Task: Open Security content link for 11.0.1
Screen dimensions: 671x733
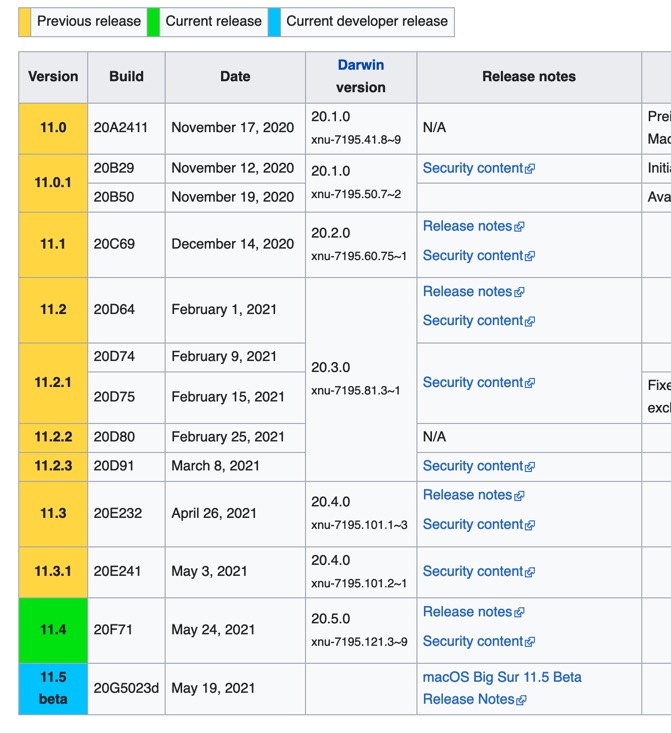Action: [x=478, y=168]
